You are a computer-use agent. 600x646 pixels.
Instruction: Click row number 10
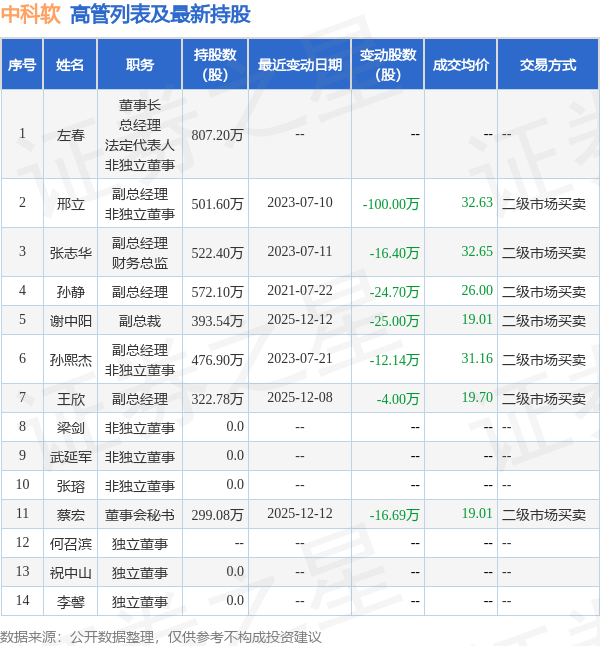tap(22, 484)
